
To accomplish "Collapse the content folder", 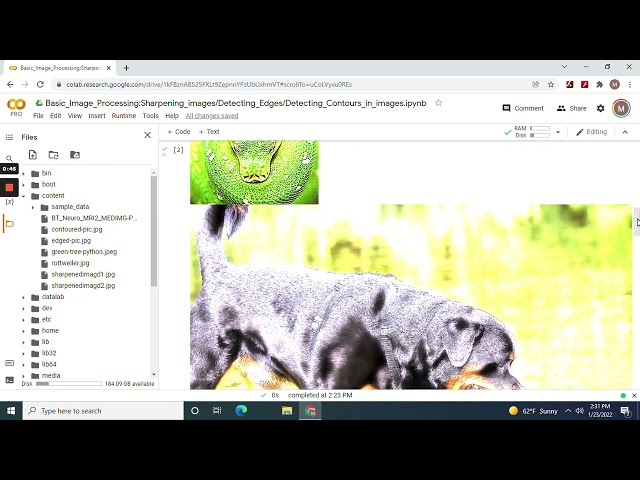I will point(23,196).
